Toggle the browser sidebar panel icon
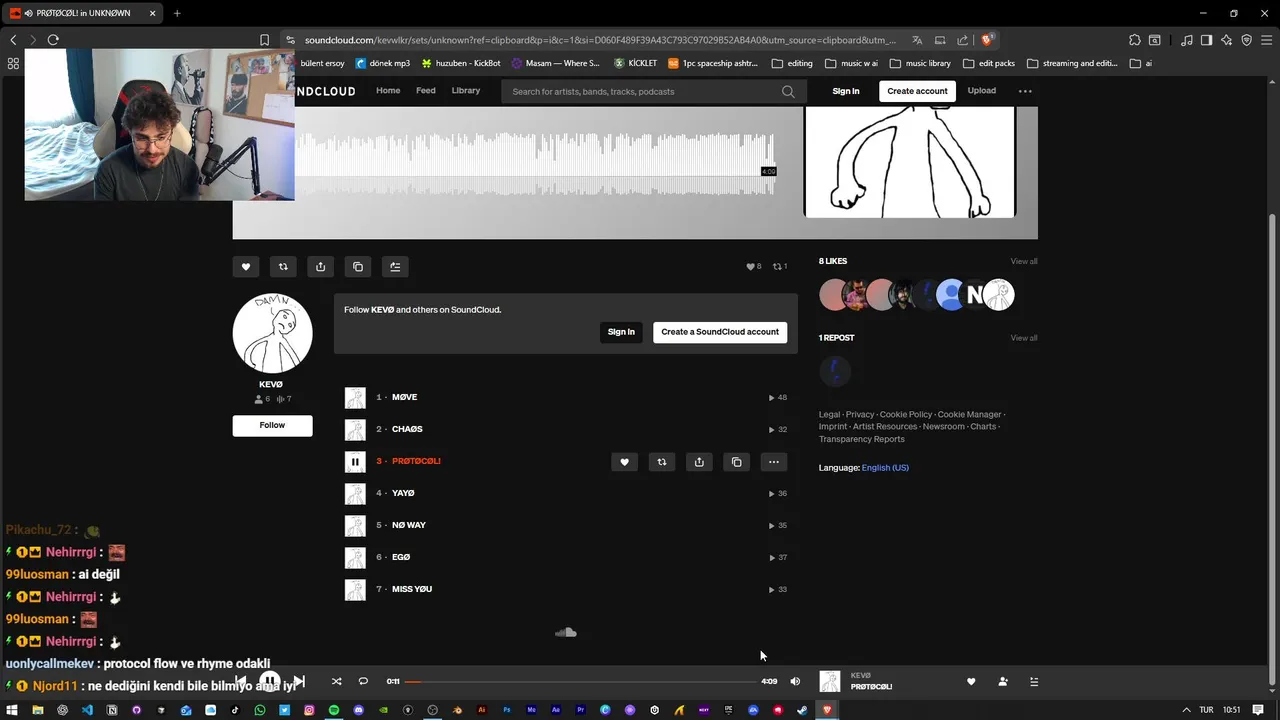The width and height of the screenshot is (1280, 720). tap(1206, 40)
